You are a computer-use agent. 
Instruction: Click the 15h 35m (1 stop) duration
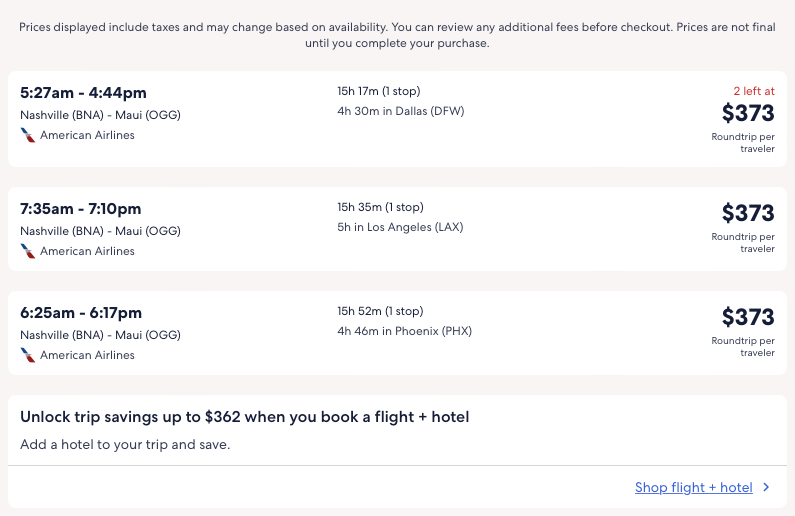coord(380,207)
